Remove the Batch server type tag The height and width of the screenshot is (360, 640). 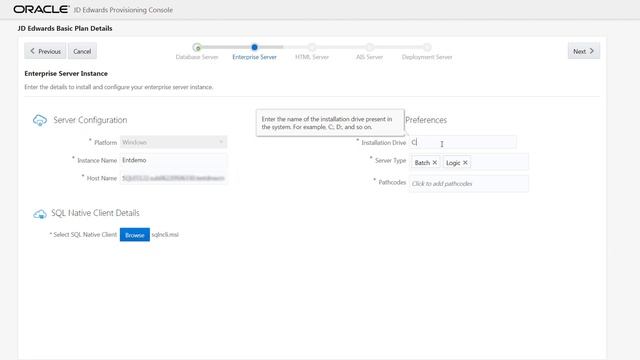(x=435, y=162)
